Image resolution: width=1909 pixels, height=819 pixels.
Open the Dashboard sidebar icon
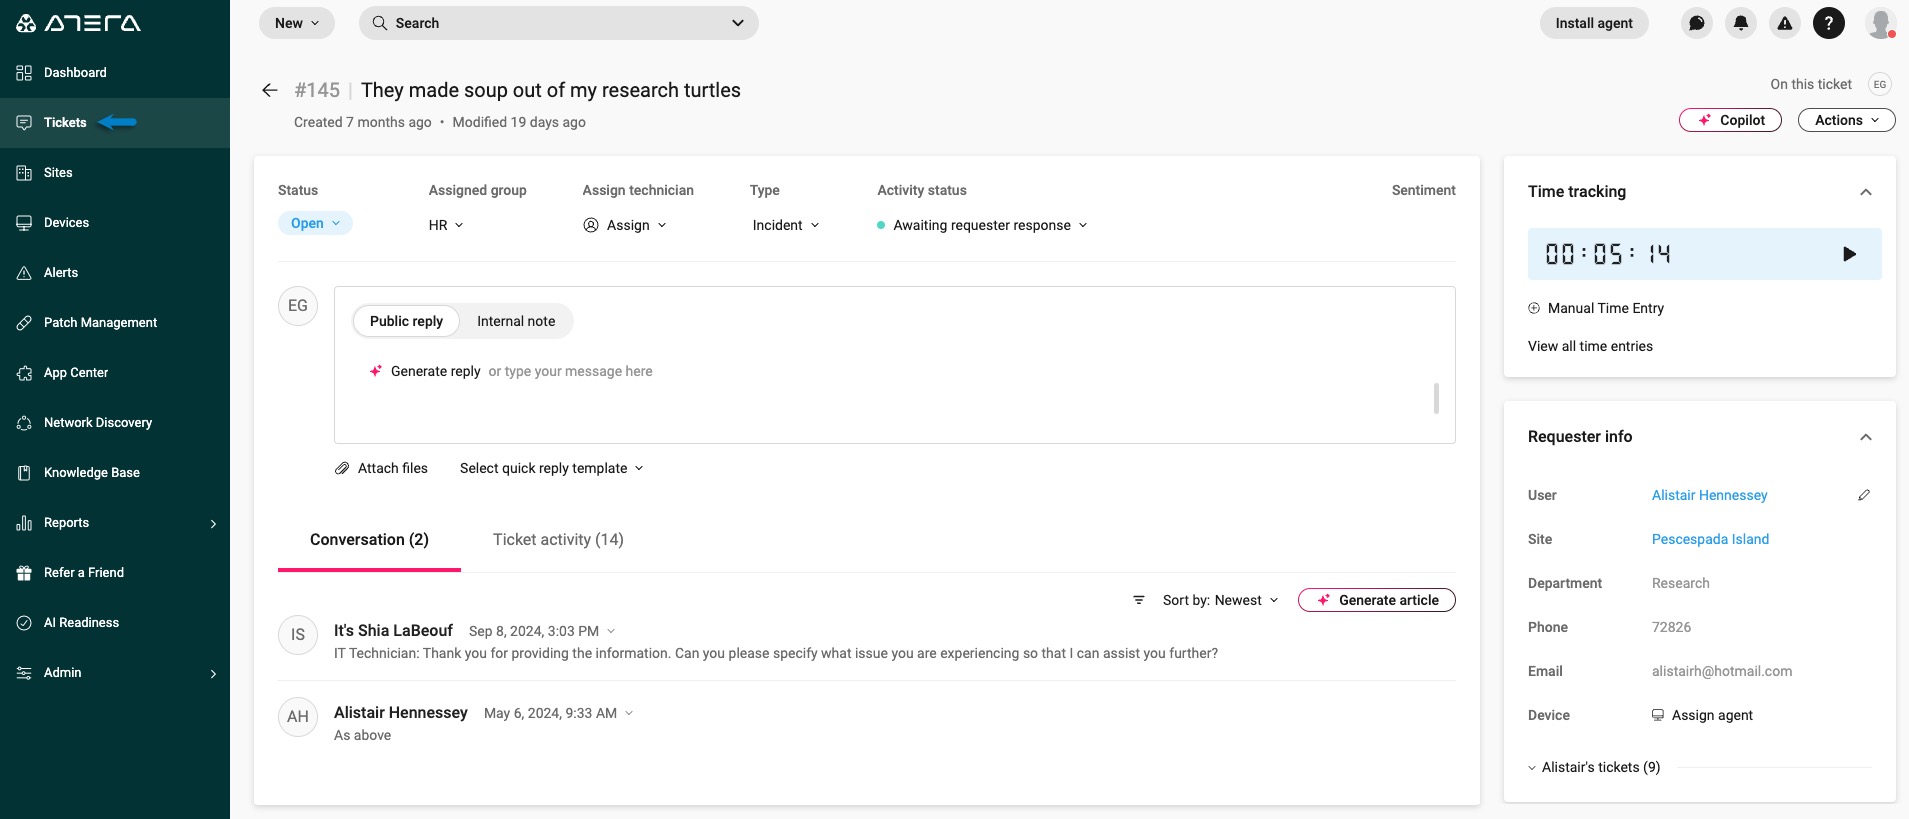[24, 73]
